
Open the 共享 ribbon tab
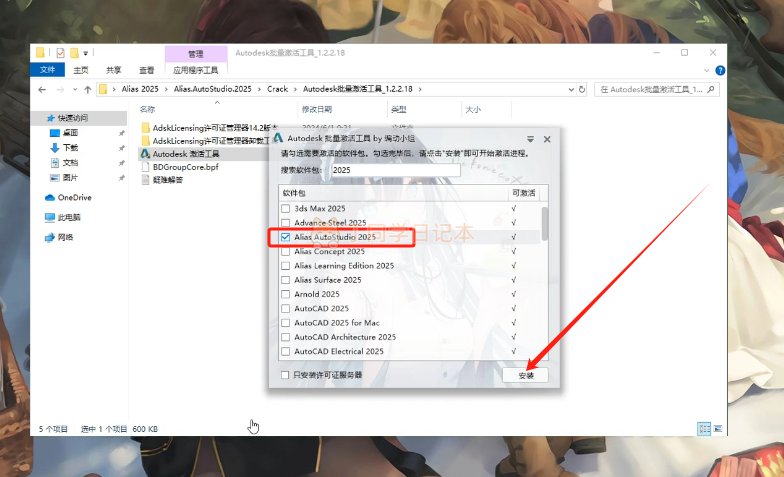[114, 70]
